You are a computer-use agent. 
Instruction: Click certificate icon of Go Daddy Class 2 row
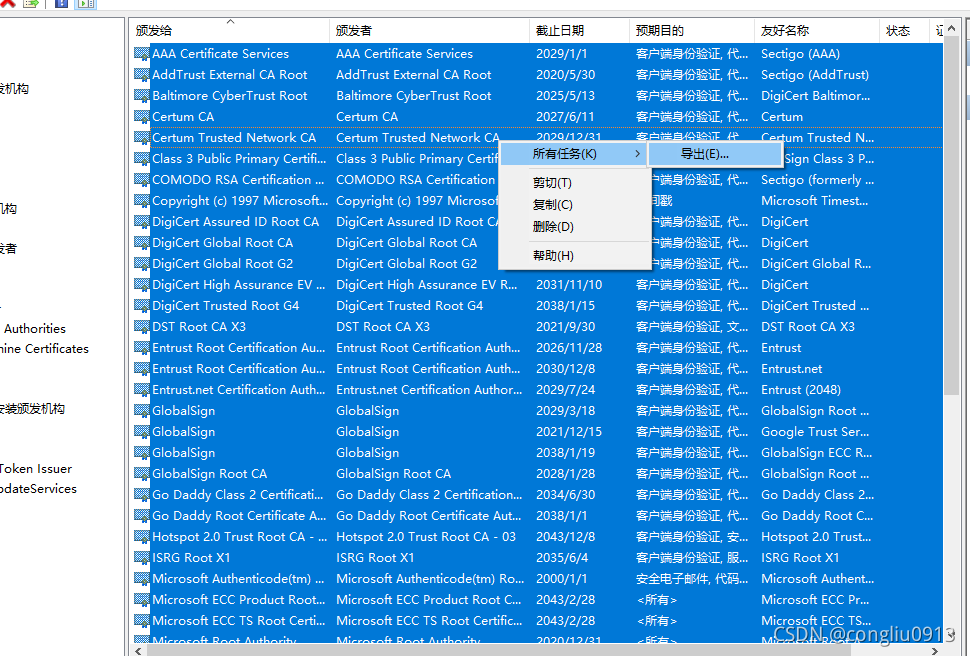click(142, 495)
